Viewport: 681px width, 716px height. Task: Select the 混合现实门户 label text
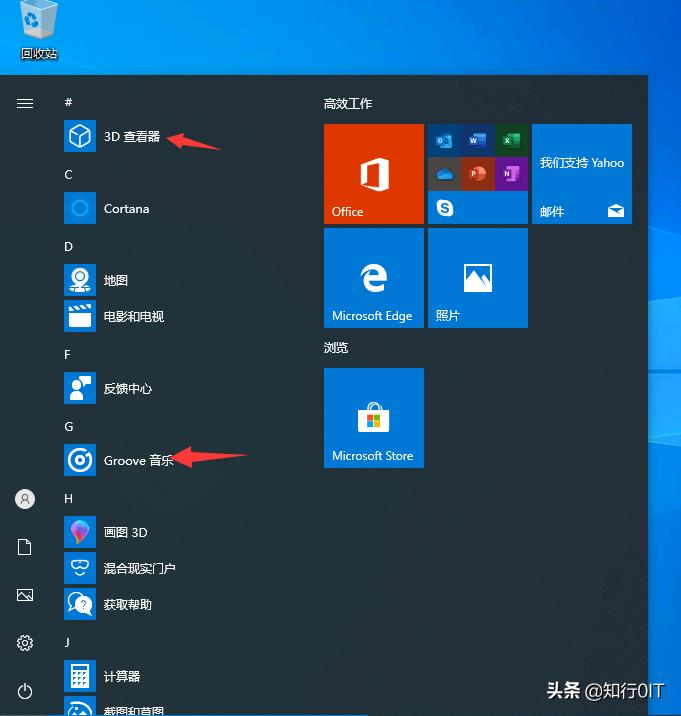point(140,569)
